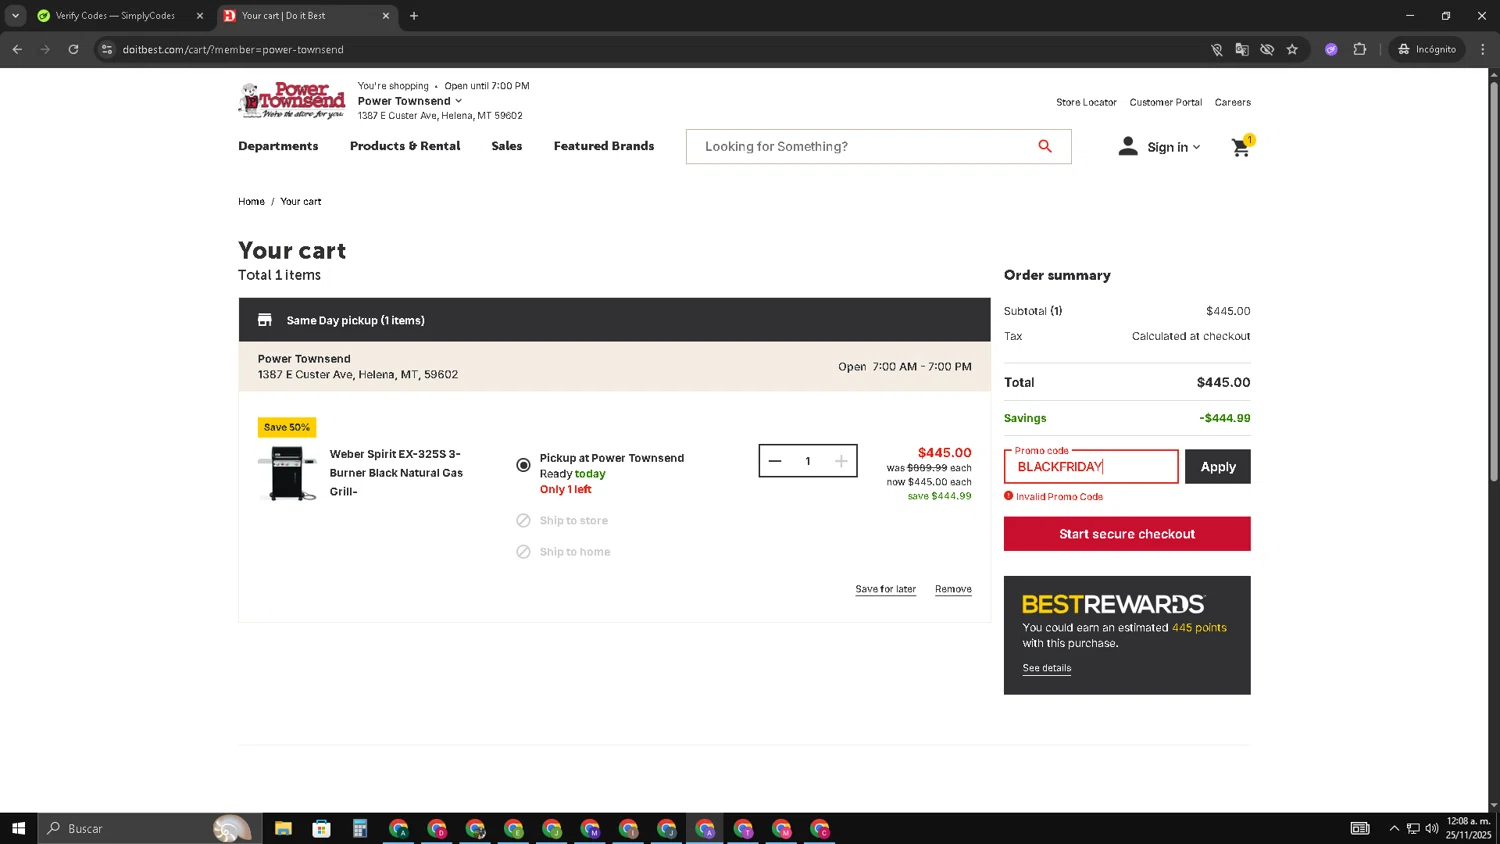Click See details in BestRewards box
Viewport: 1500px width, 844px height.
(x=1046, y=668)
